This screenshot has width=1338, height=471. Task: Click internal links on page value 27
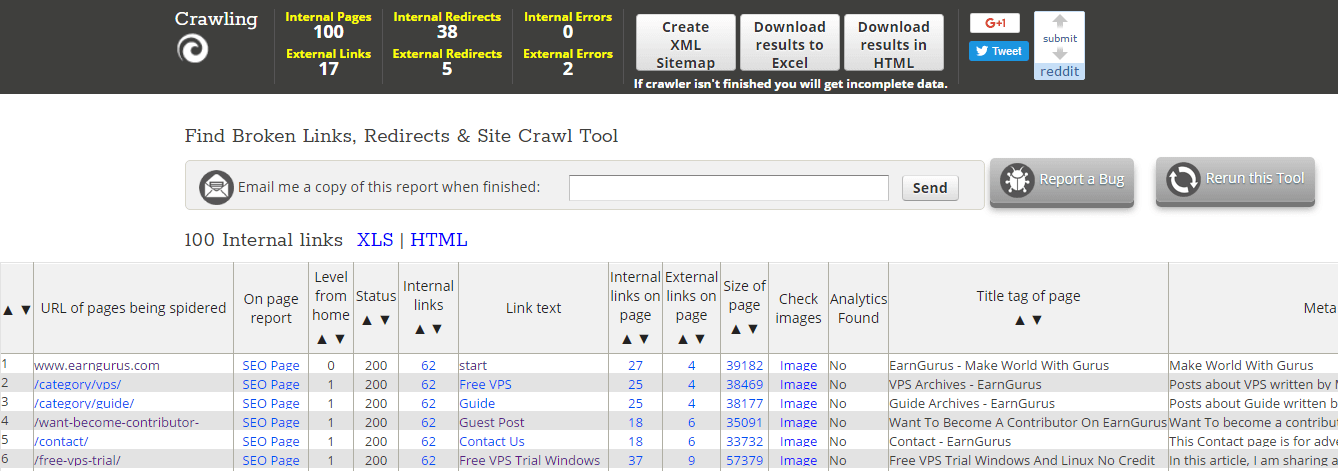(635, 366)
